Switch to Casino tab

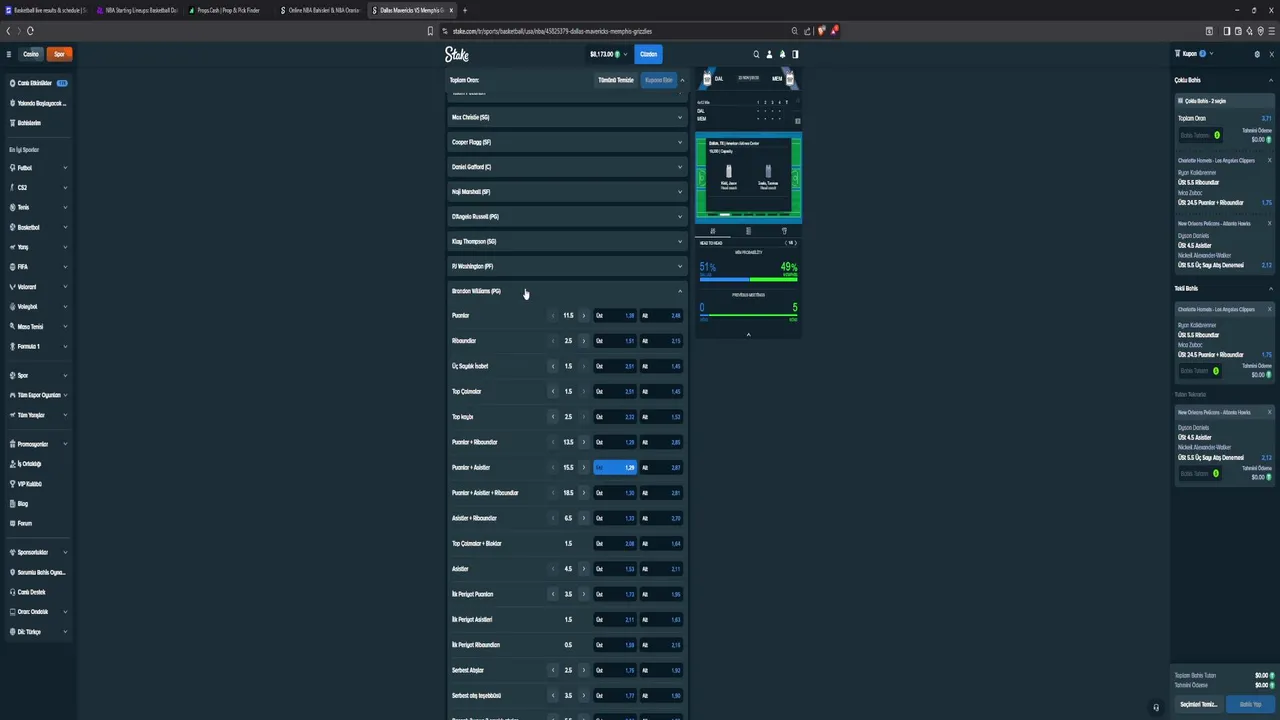[31, 54]
